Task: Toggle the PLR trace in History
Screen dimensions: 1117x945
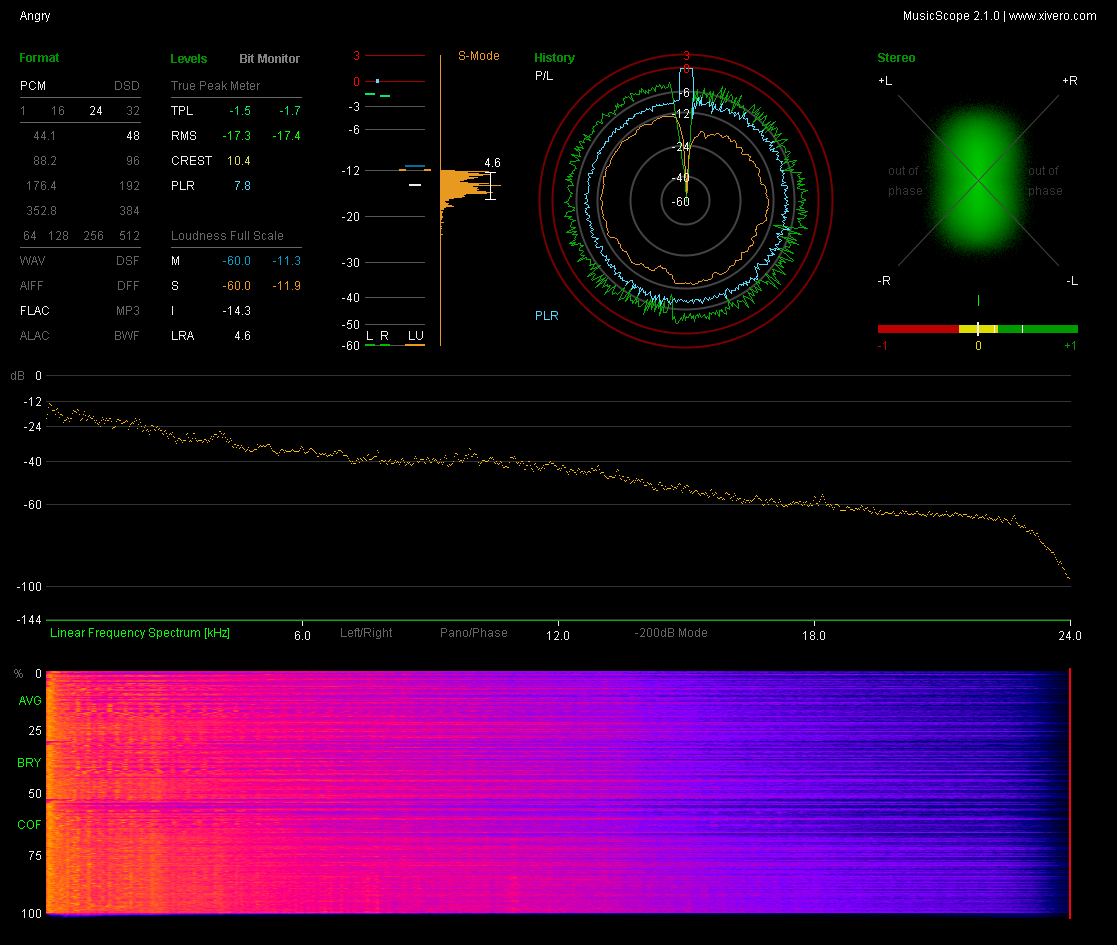Action: [x=547, y=316]
